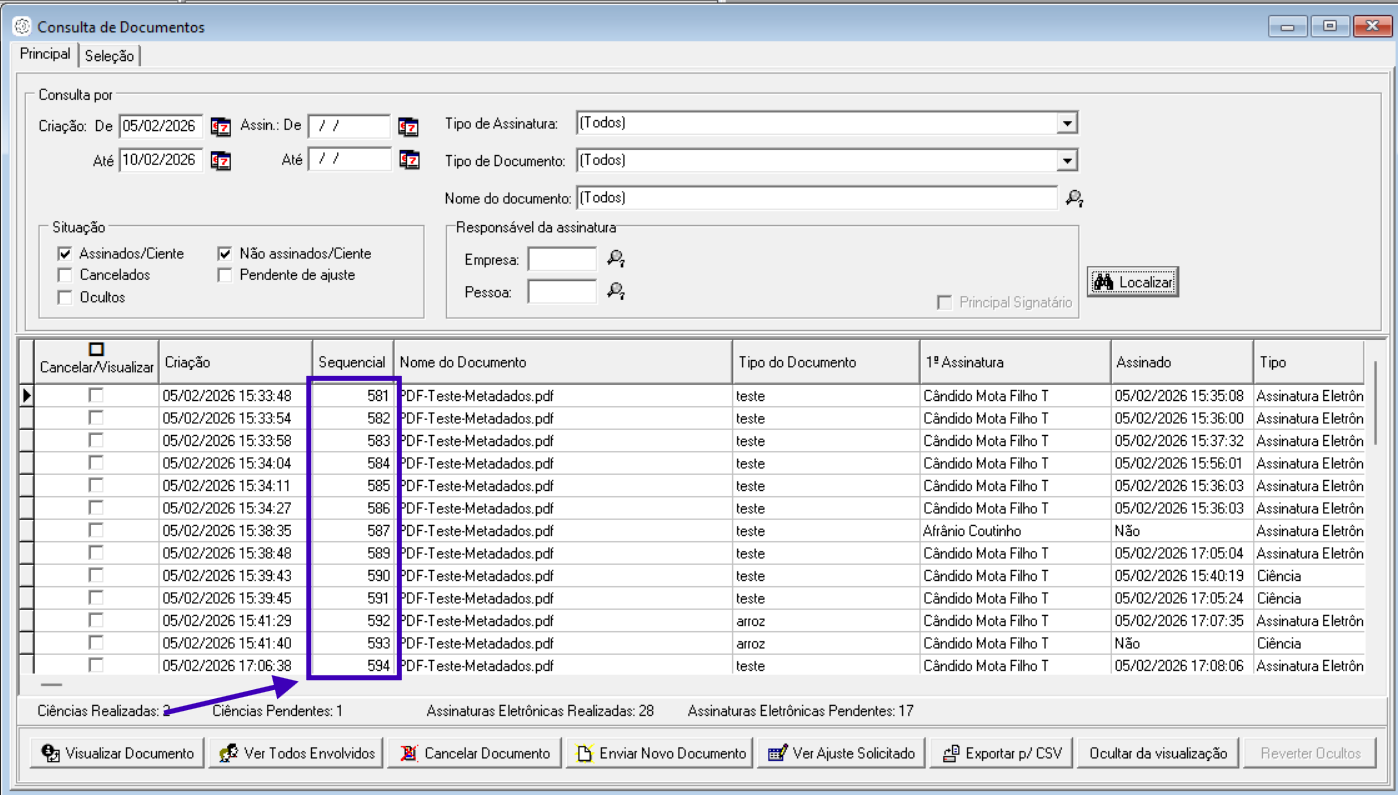Expand the Tipo de Documento dropdown
This screenshot has width=1398, height=795.
tap(1067, 161)
